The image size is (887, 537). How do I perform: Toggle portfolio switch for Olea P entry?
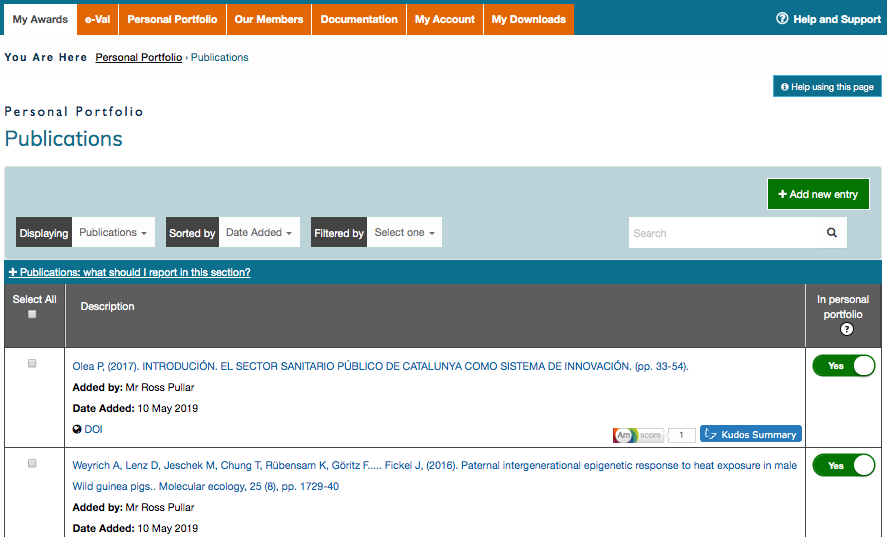843,366
